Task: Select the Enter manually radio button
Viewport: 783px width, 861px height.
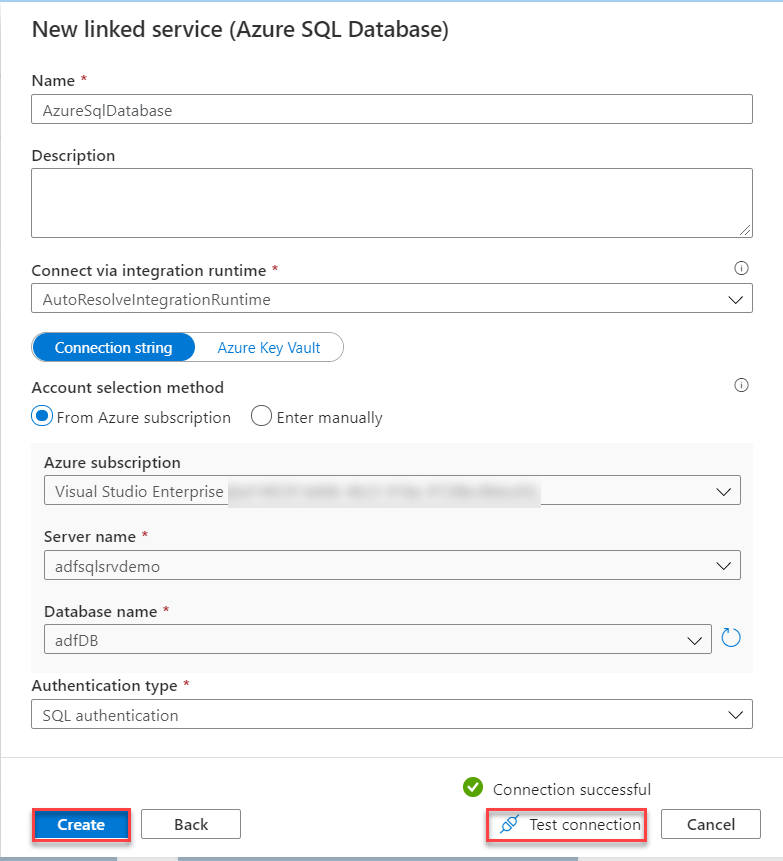Action: (261, 416)
